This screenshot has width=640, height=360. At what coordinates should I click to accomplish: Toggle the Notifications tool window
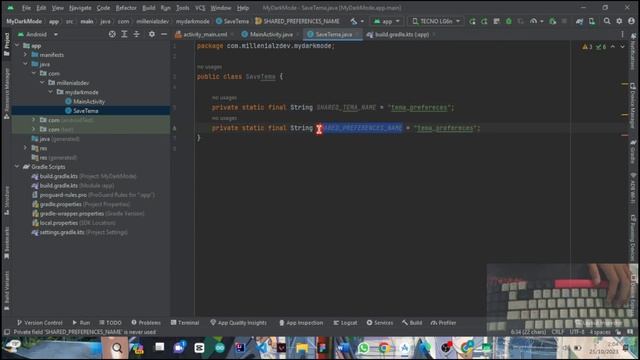click(x=633, y=52)
